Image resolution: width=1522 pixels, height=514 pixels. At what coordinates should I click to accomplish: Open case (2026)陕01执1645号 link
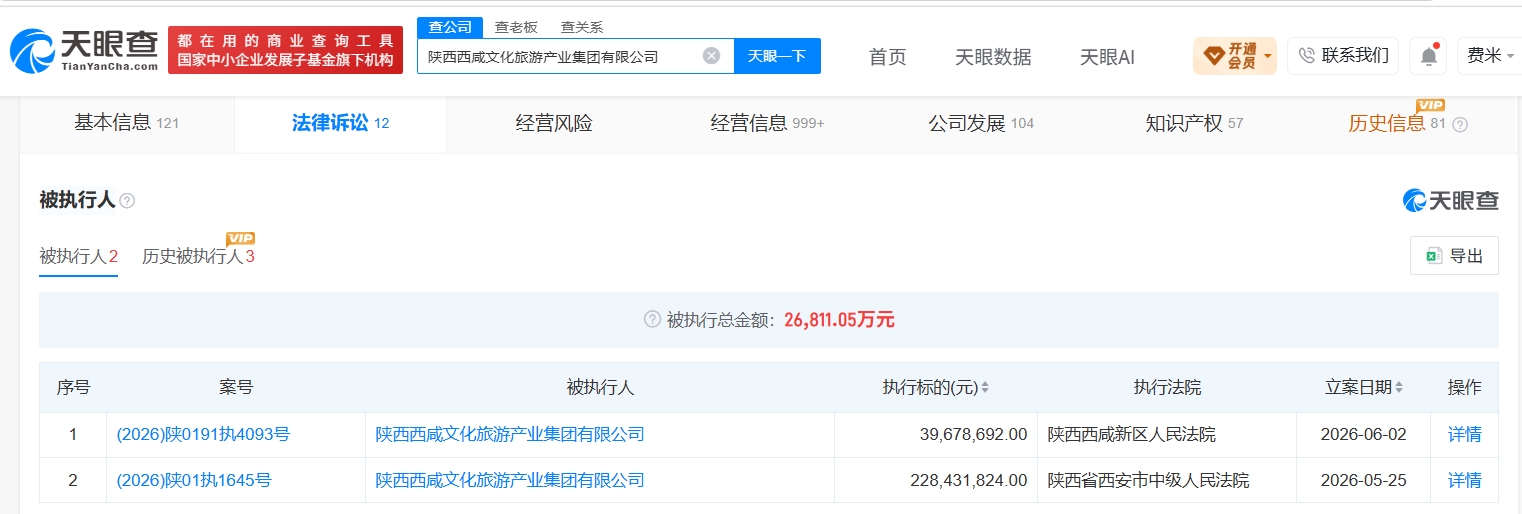click(x=194, y=481)
